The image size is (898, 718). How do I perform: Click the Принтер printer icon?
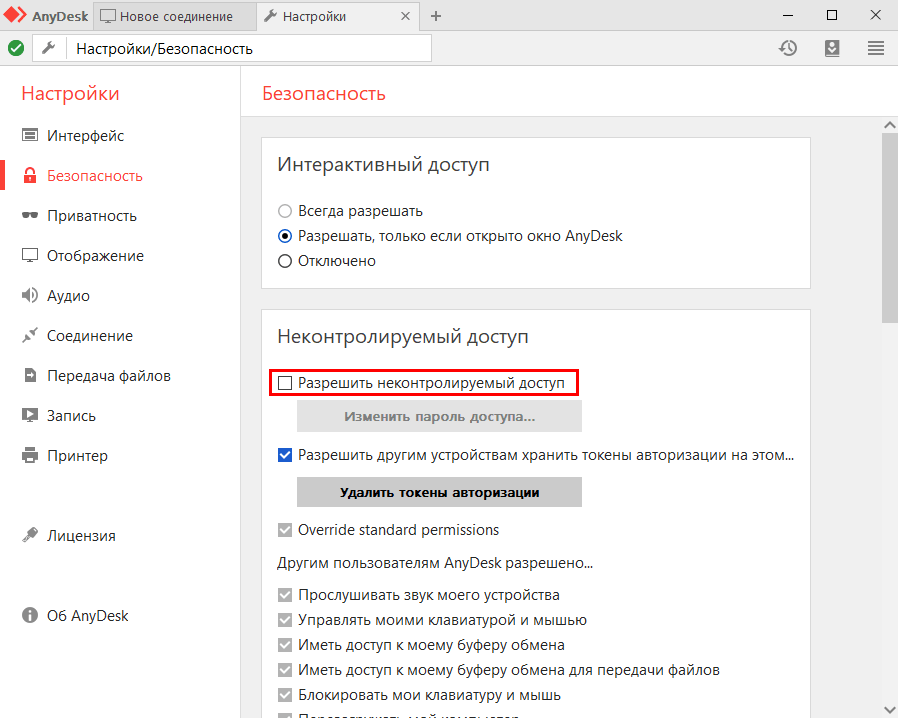click(x=30, y=455)
